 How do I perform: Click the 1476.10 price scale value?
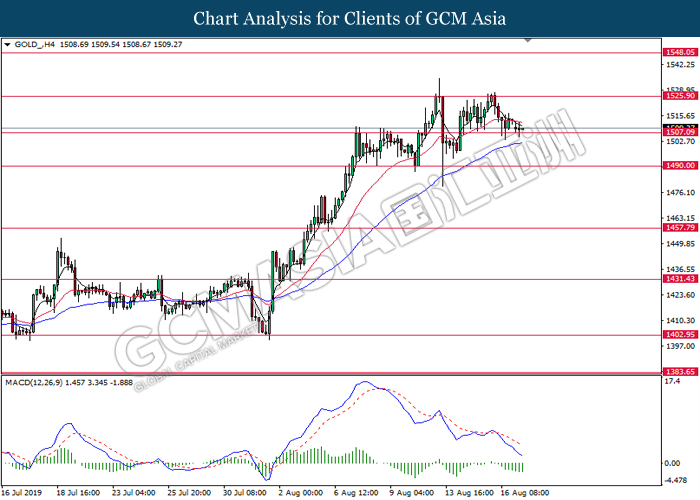pyautogui.click(x=680, y=193)
